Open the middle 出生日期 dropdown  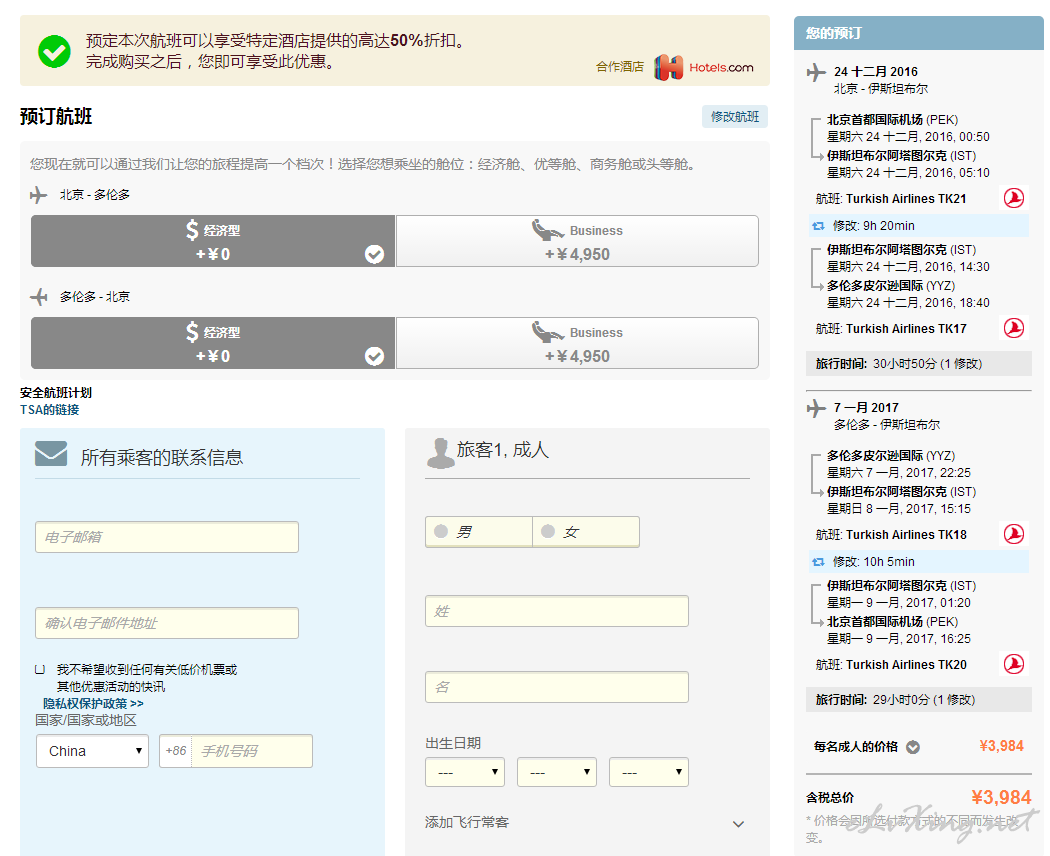pyautogui.click(x=556, y=772)
